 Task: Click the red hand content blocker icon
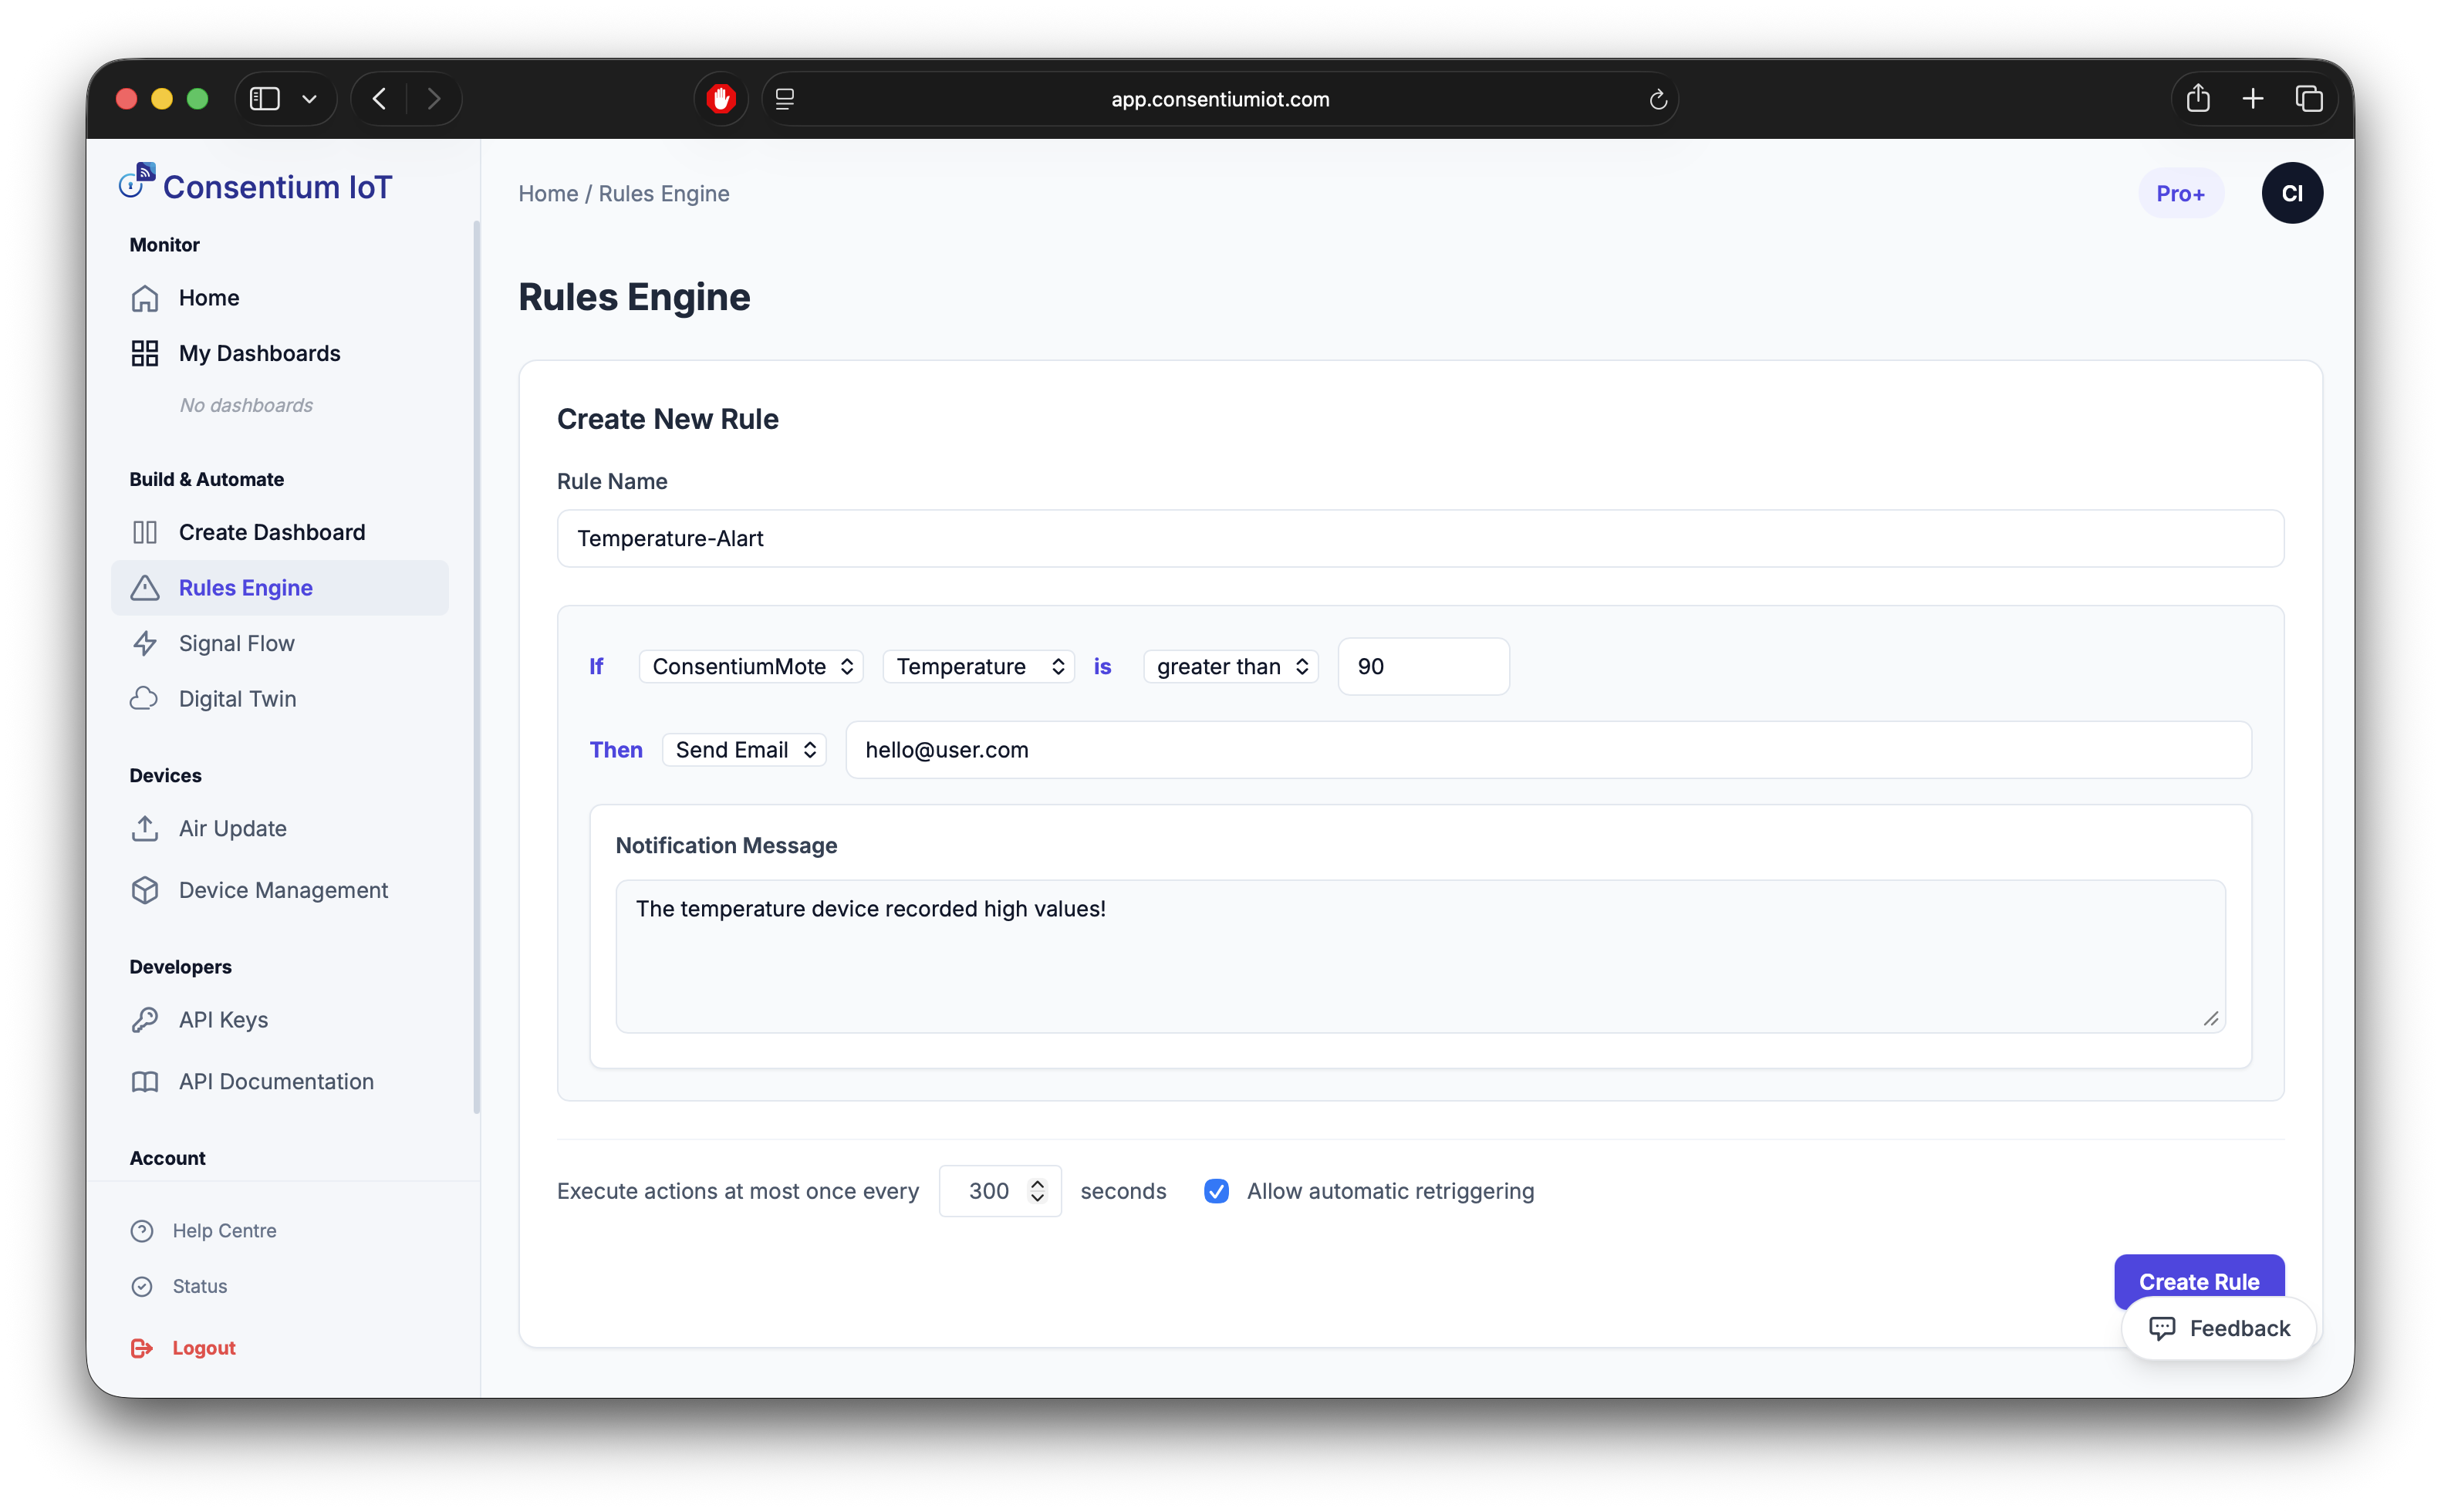click(721, 99)
